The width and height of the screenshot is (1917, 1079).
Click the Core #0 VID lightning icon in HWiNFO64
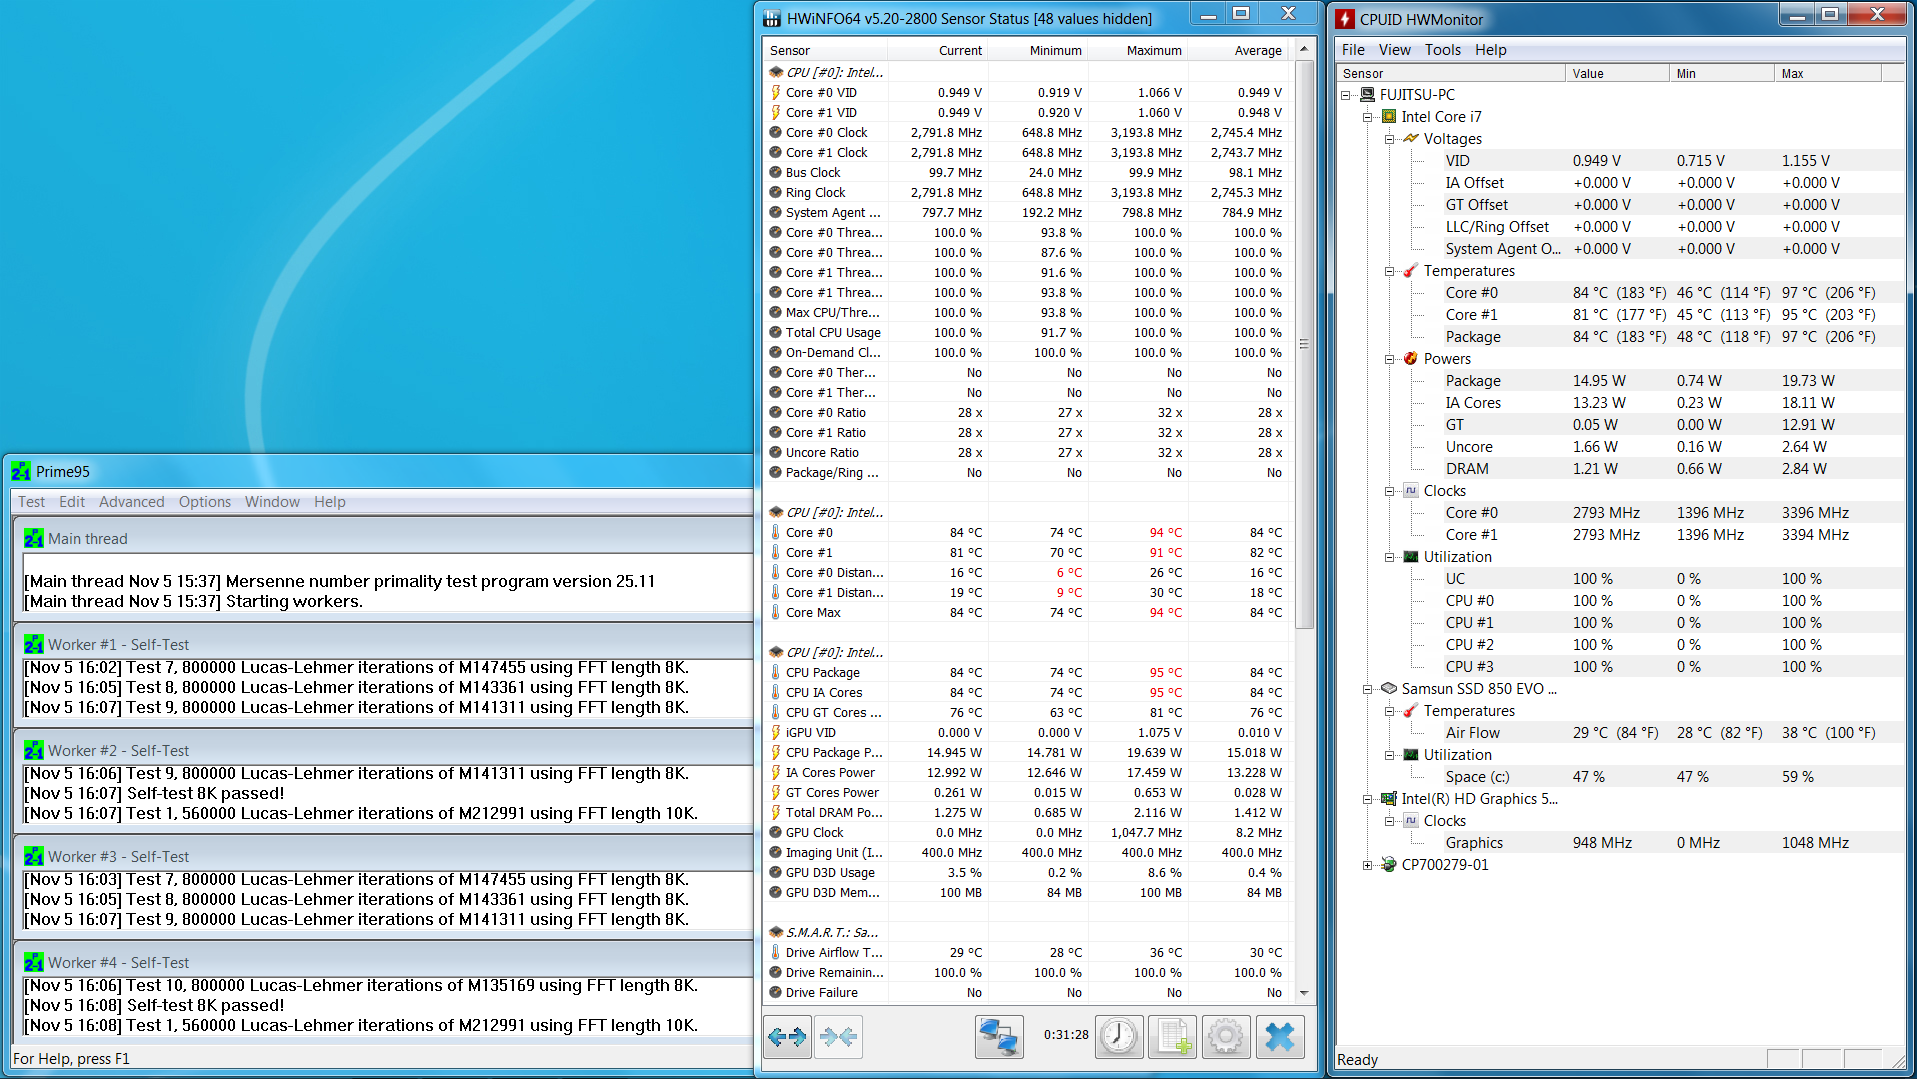pos(776,93)
